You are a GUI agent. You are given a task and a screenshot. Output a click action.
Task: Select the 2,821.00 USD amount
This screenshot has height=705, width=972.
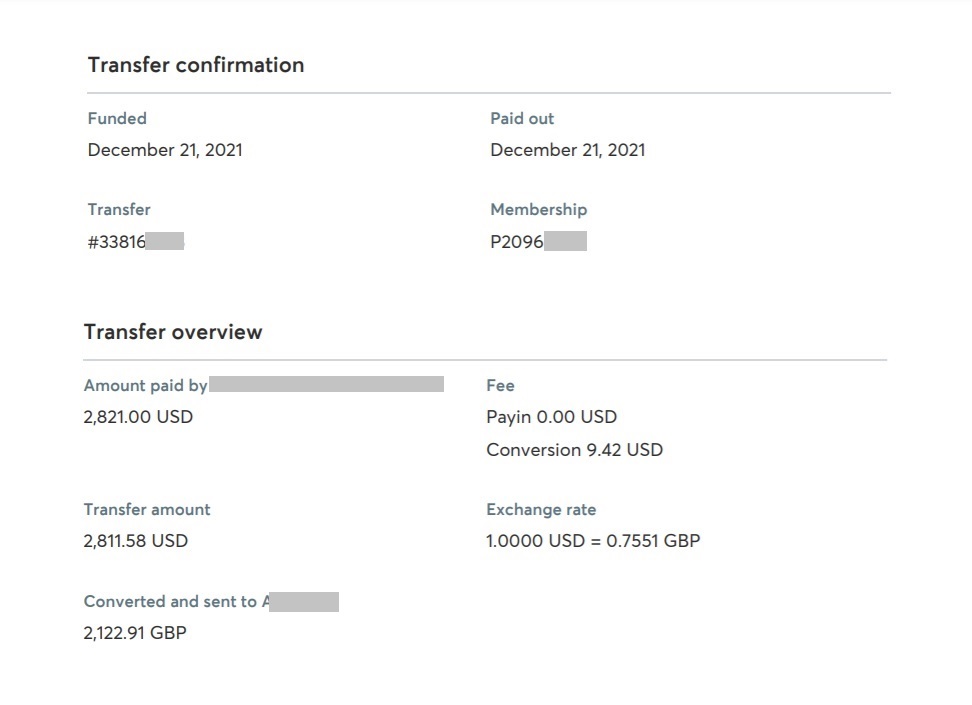(138, 417)
